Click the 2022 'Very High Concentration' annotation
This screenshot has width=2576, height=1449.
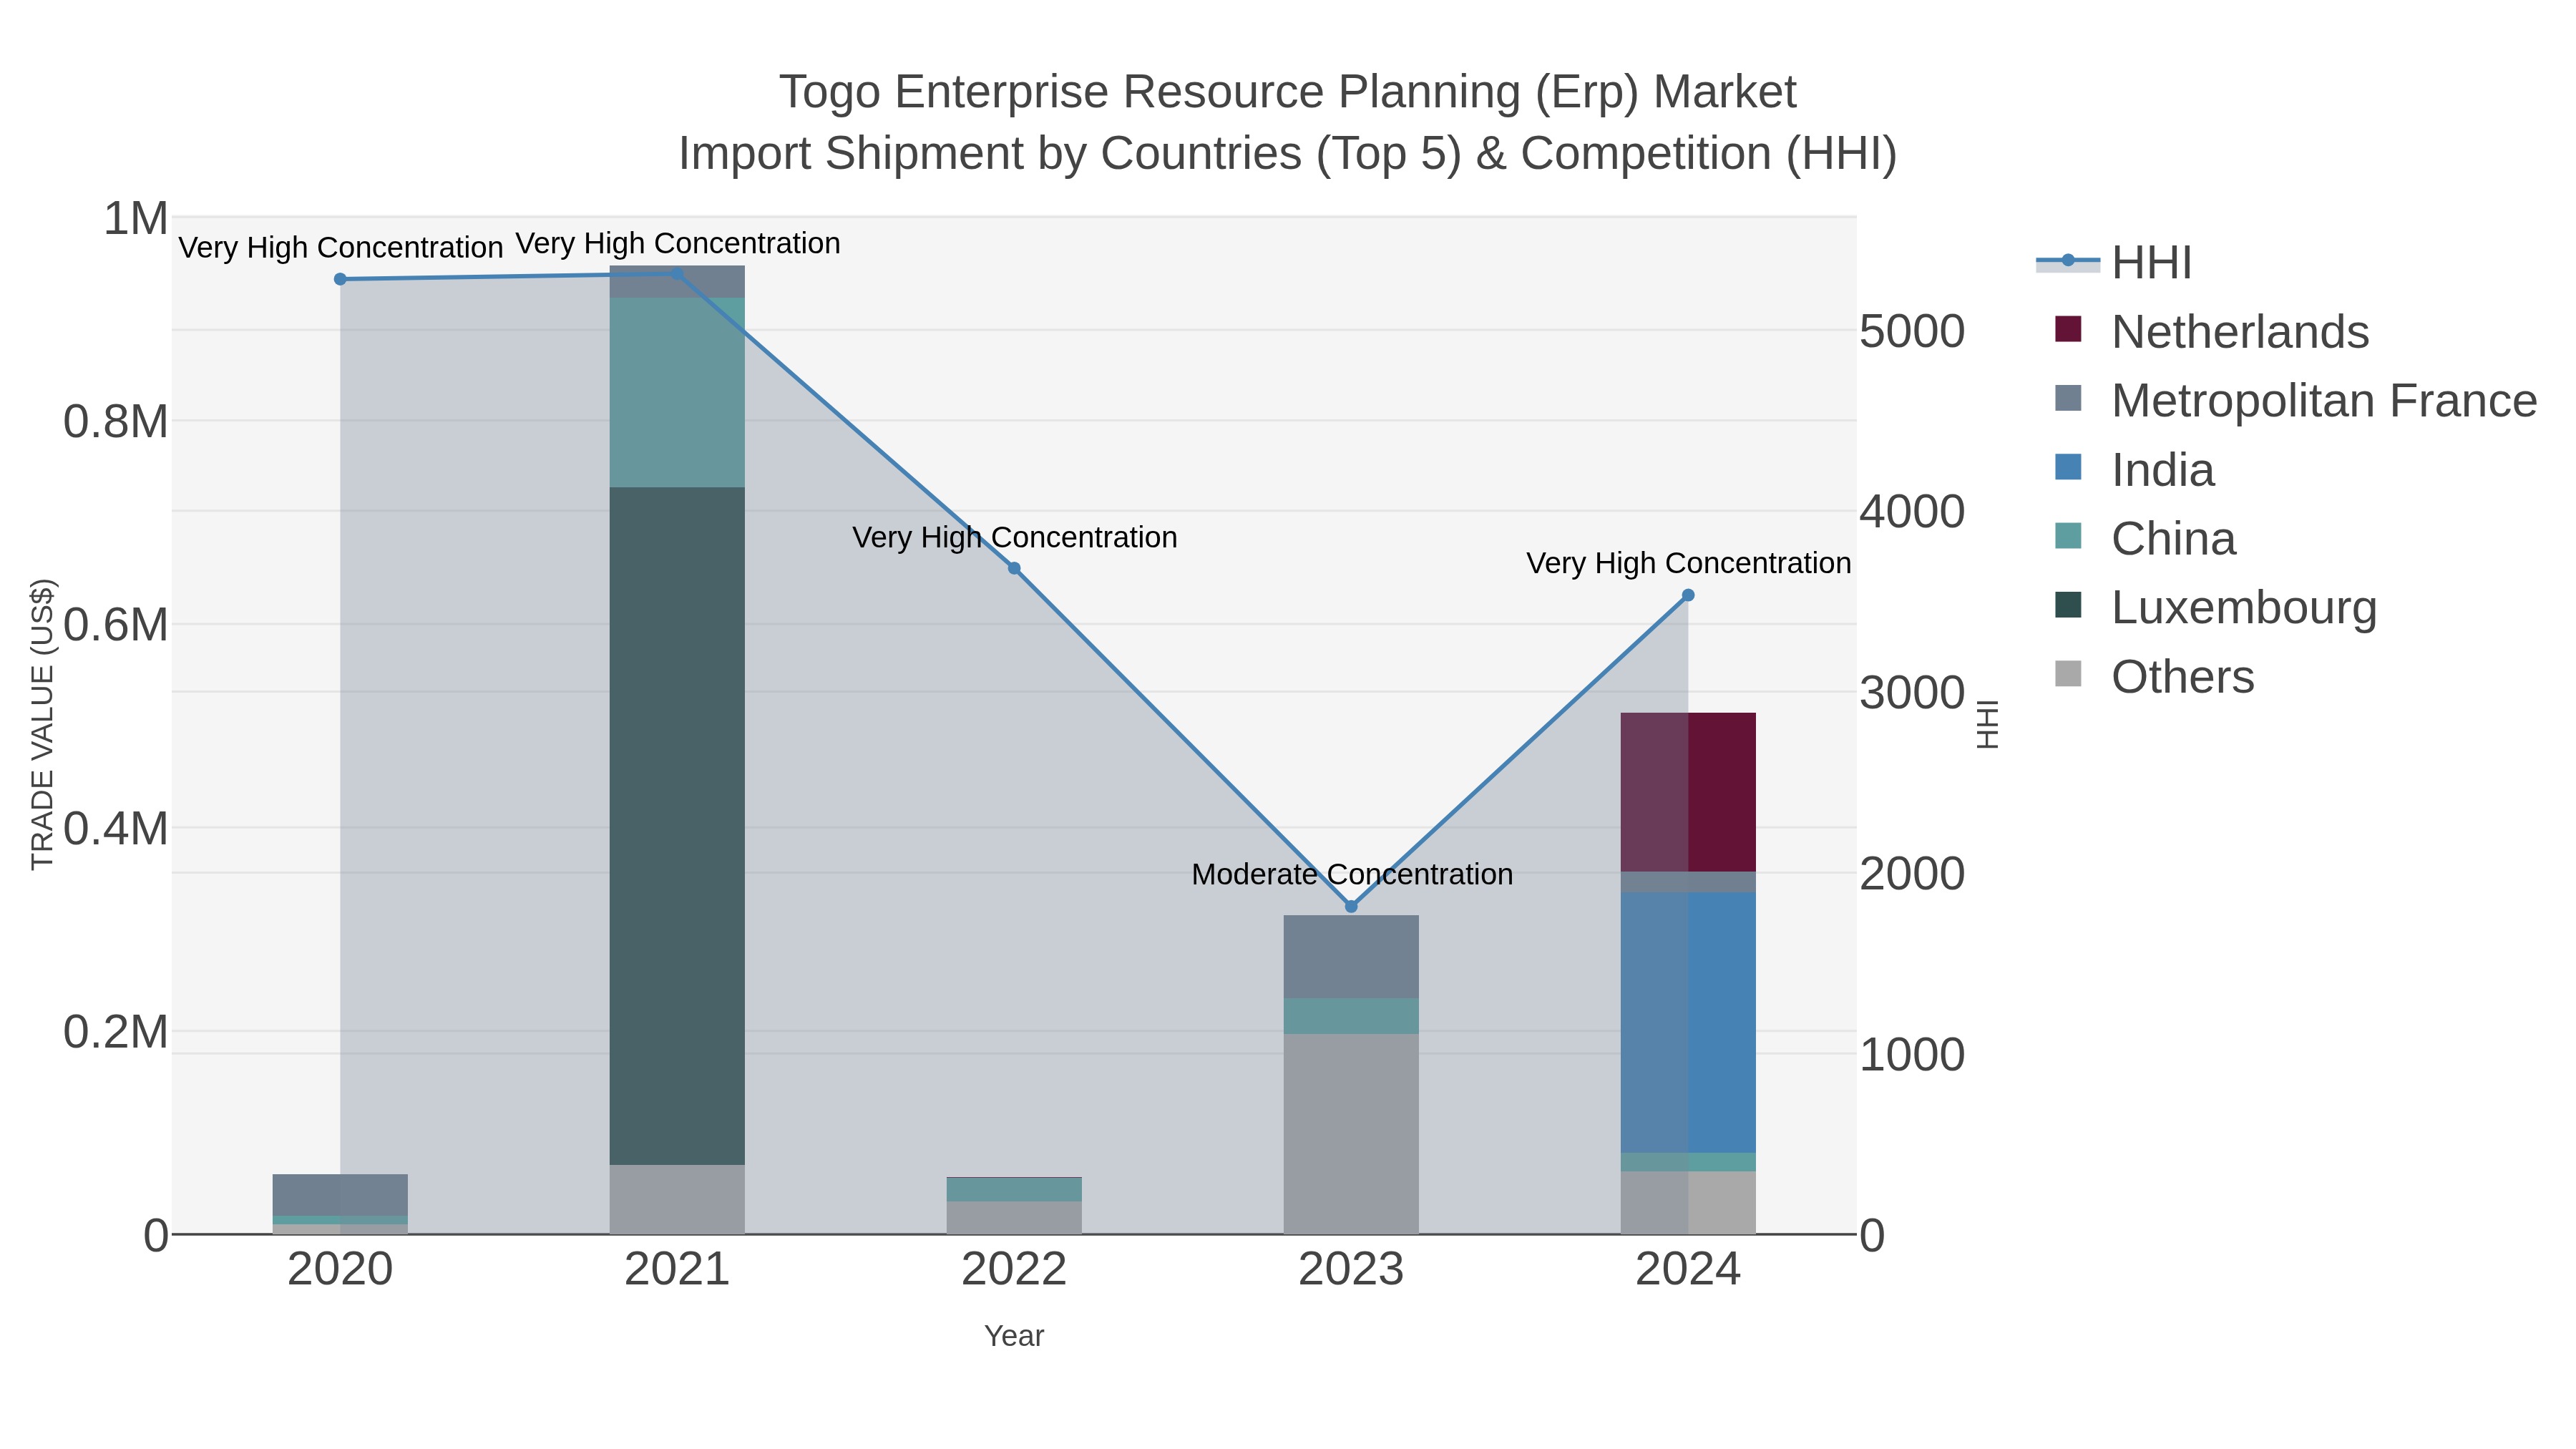coord(1015,538)
